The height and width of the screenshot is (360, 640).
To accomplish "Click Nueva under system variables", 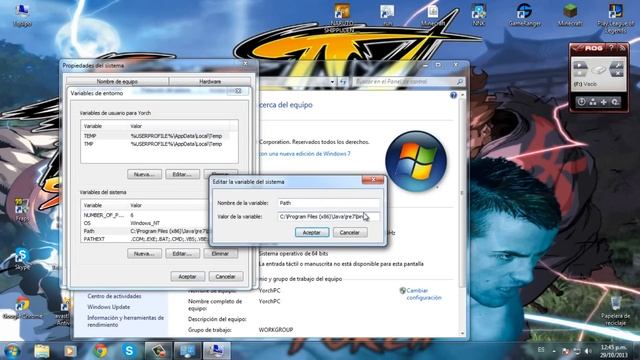I will coord(144,253).
